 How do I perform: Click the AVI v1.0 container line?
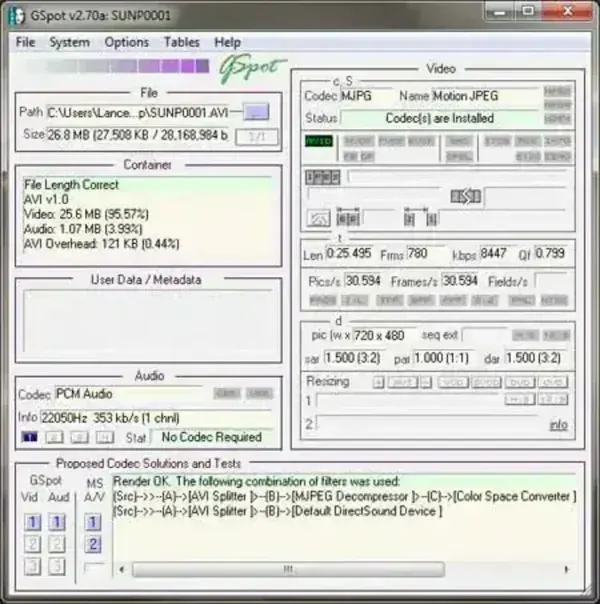pyautogui.click(x=46, y=200)
